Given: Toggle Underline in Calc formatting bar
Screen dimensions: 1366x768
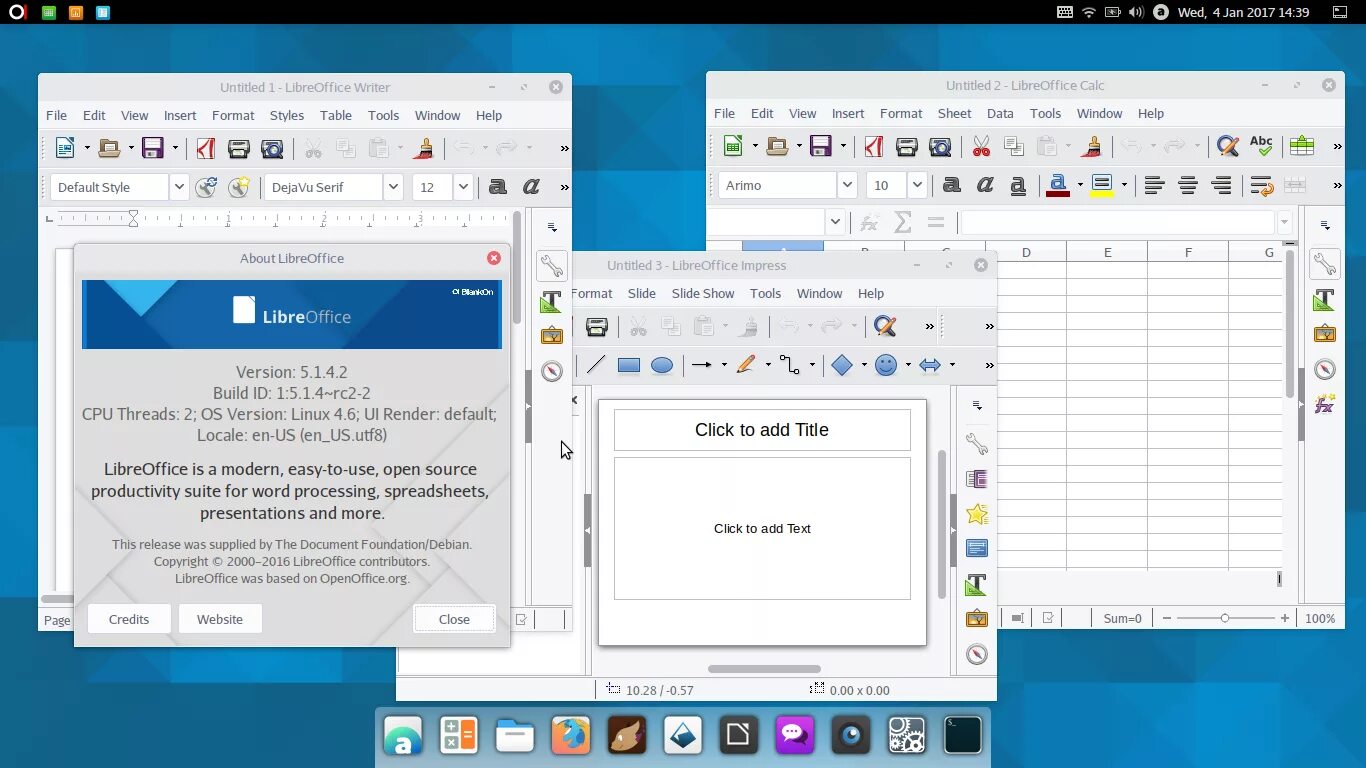Looking at the screenshot, I should pos(1018,185).
